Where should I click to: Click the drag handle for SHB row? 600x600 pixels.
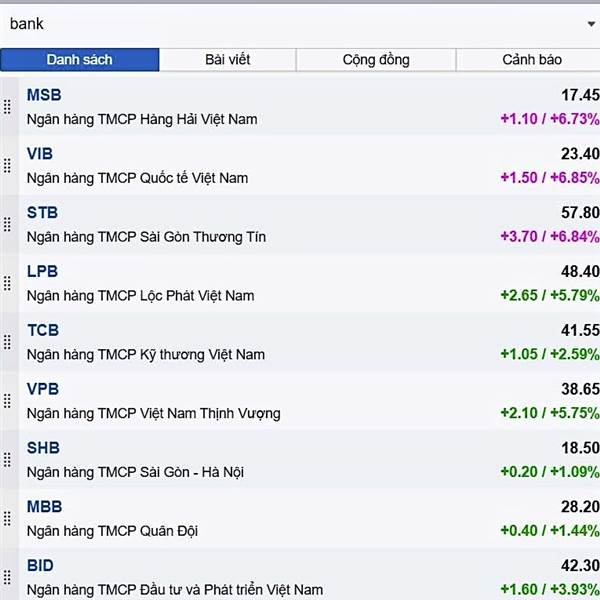point(7,460)
